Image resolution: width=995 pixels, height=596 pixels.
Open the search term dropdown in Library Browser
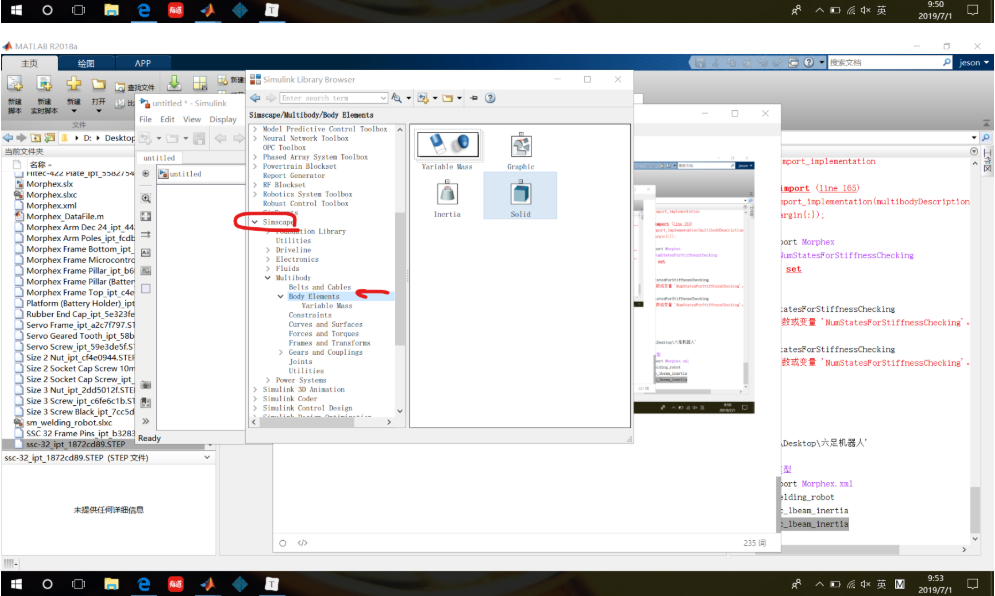[383, 98]
